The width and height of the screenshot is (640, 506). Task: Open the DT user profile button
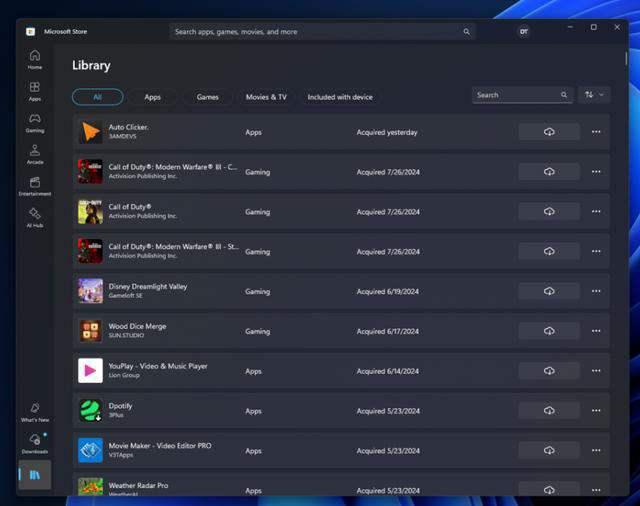[x=523, y=31]
